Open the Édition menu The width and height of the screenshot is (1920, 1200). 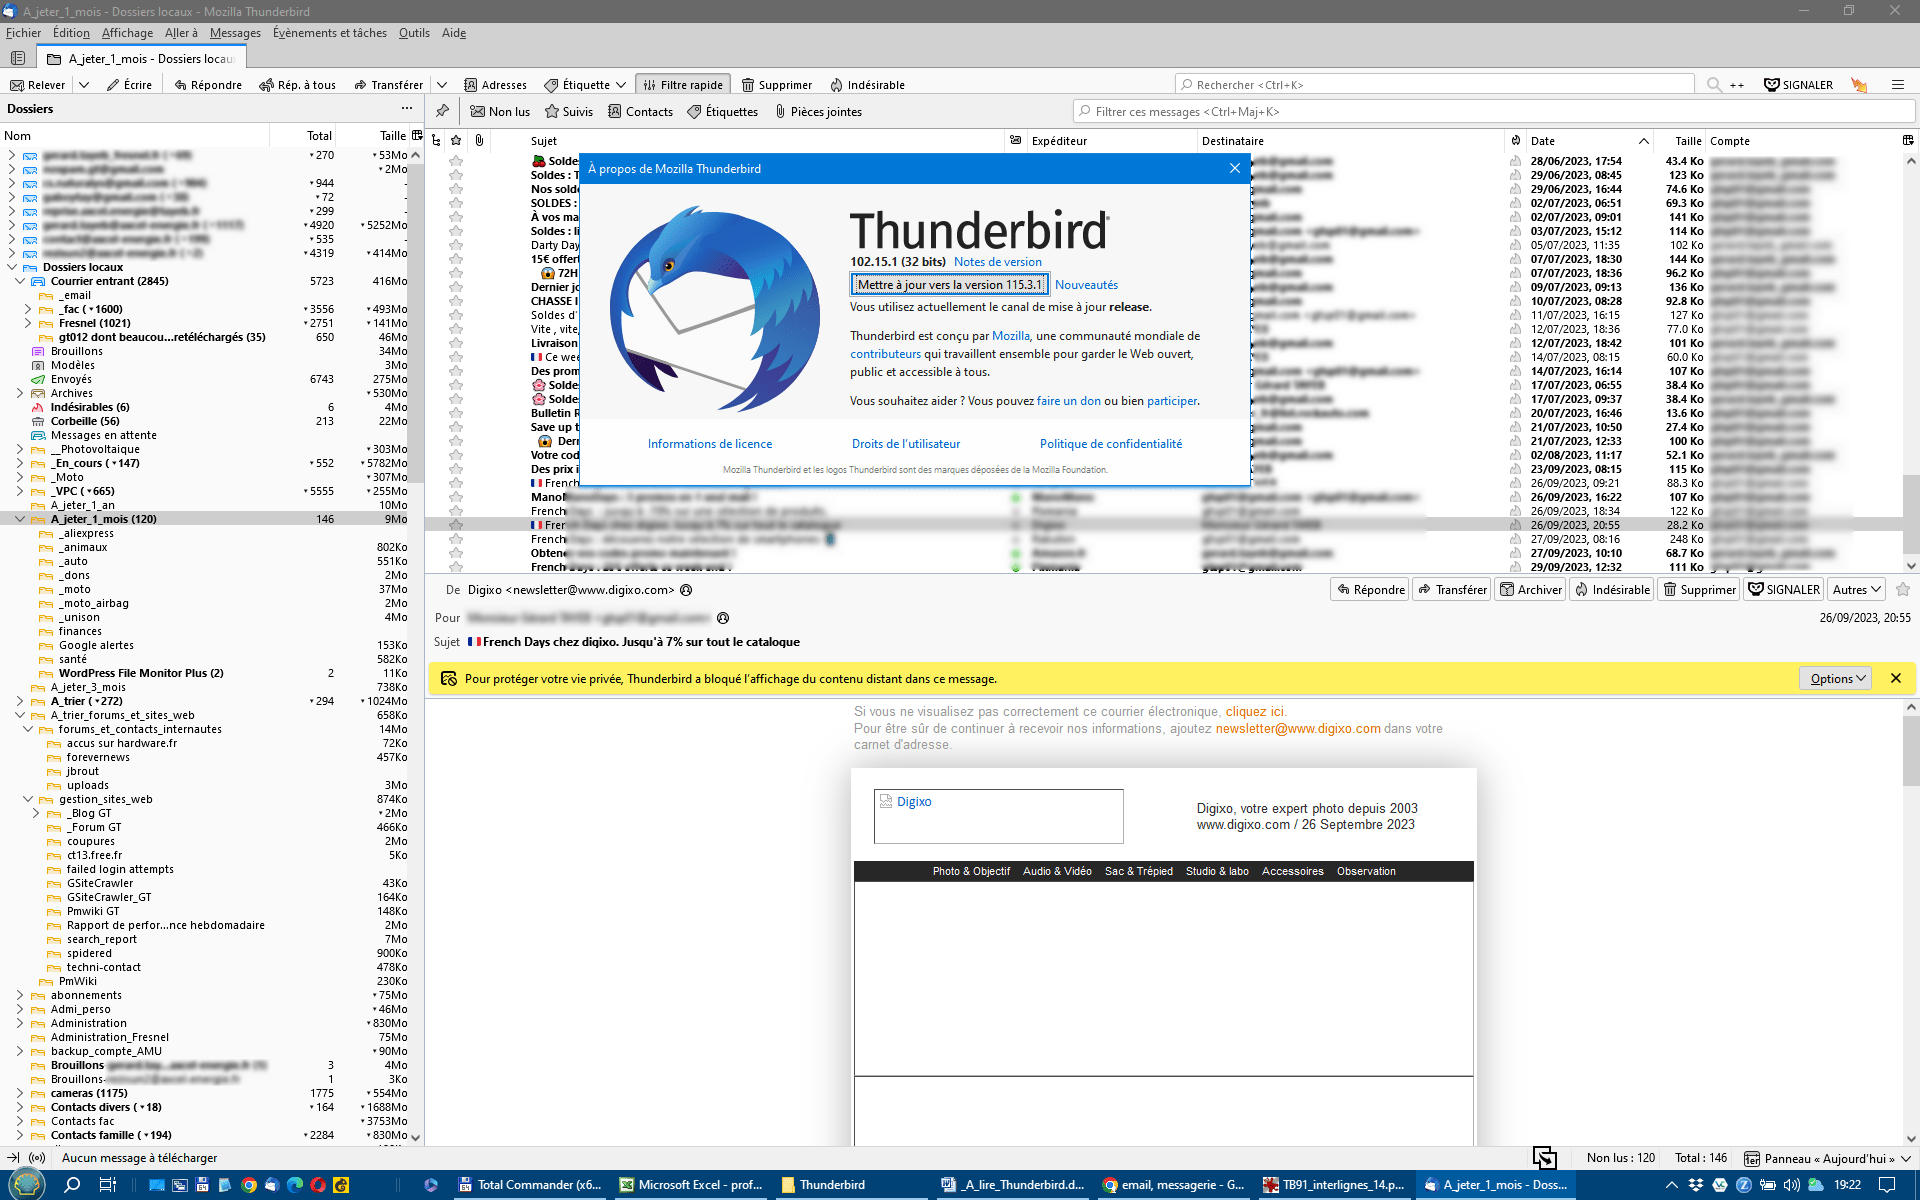71,33
